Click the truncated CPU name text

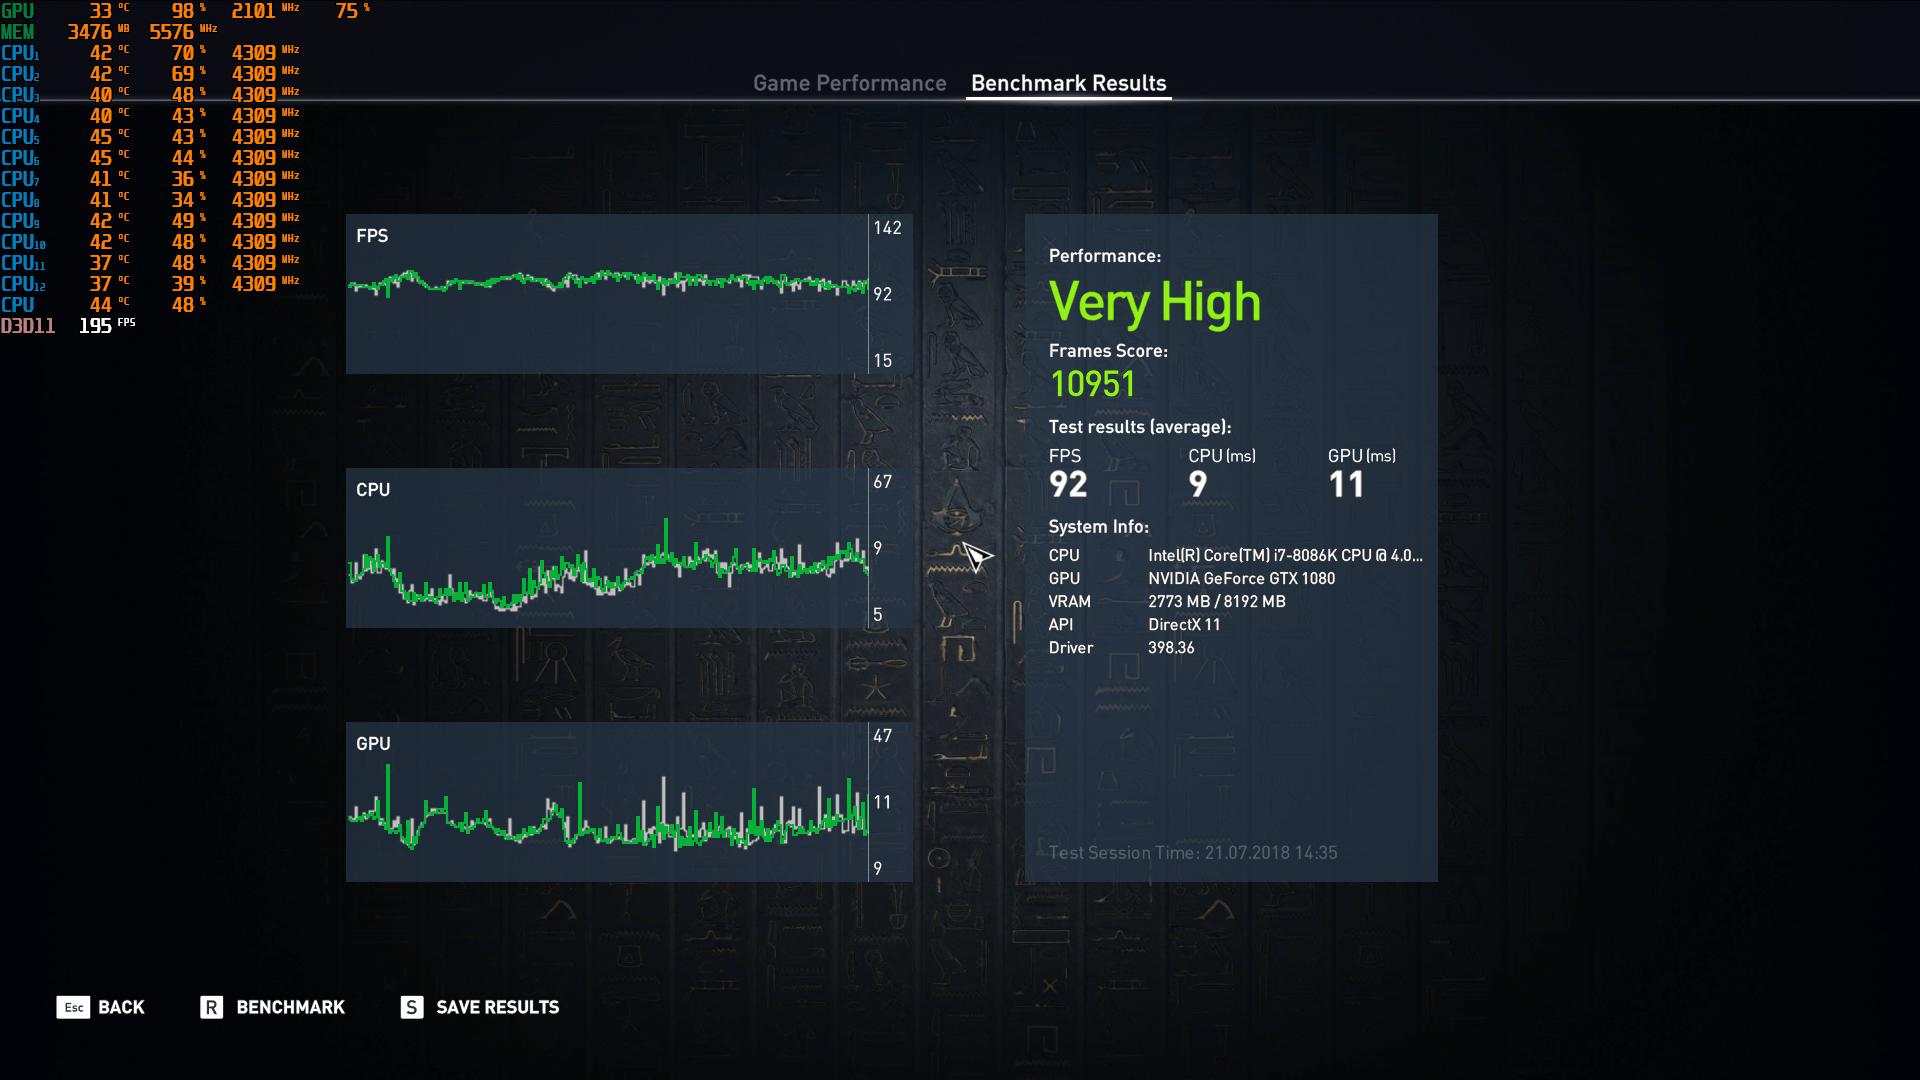[1284, 555]
